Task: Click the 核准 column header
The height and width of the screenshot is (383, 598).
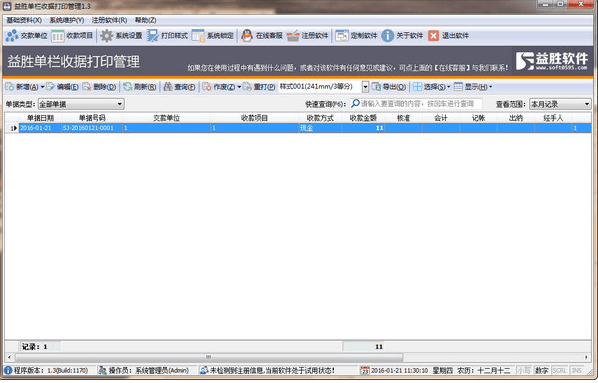Action: pyautogui.click(x=403, y=118)
